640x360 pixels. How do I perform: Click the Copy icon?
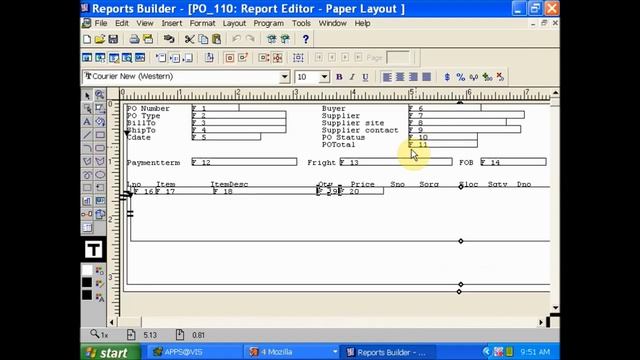[x=203, y=39]
